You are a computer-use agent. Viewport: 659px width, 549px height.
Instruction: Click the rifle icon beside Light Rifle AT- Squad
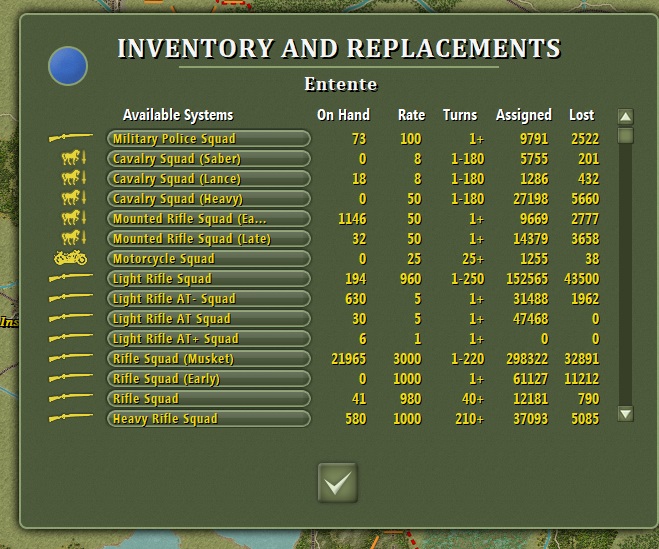(x=71, y=298)
